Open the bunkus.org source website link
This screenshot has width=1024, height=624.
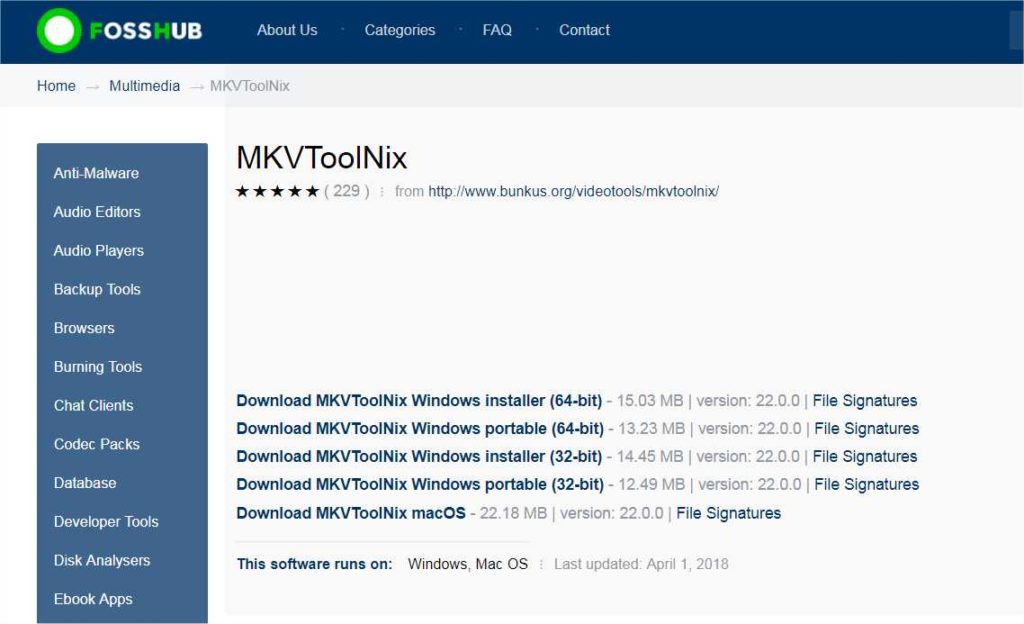pyautogui.click(x=573, y=190)
